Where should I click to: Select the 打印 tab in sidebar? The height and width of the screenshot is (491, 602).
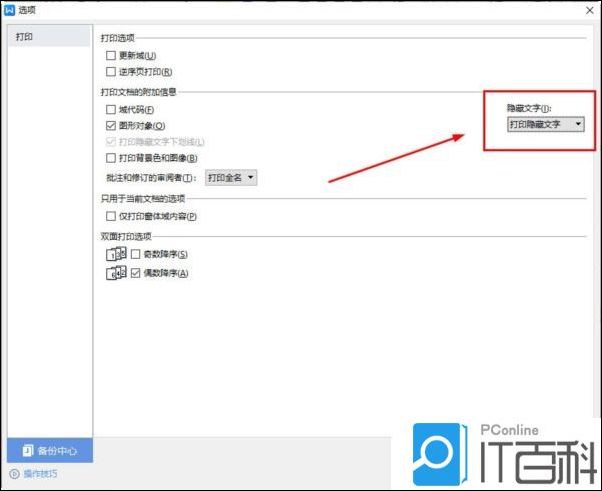tap(49, 36)
